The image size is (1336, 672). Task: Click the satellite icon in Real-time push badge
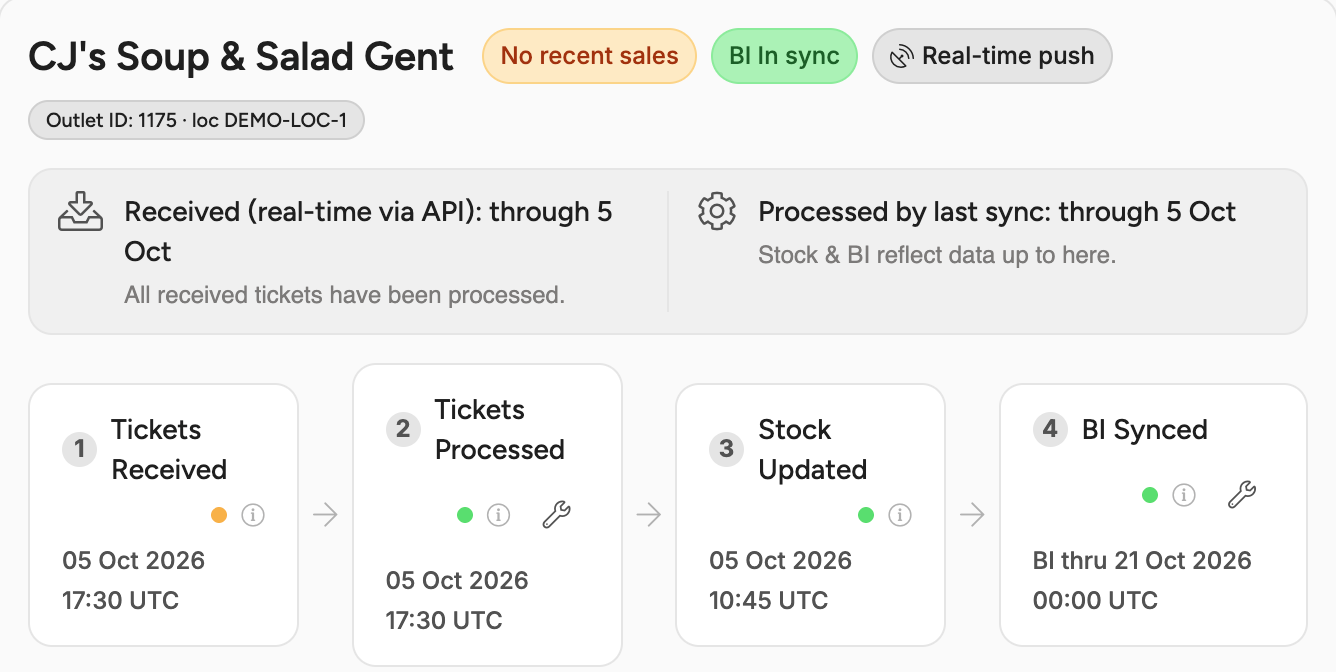point(902,56)
